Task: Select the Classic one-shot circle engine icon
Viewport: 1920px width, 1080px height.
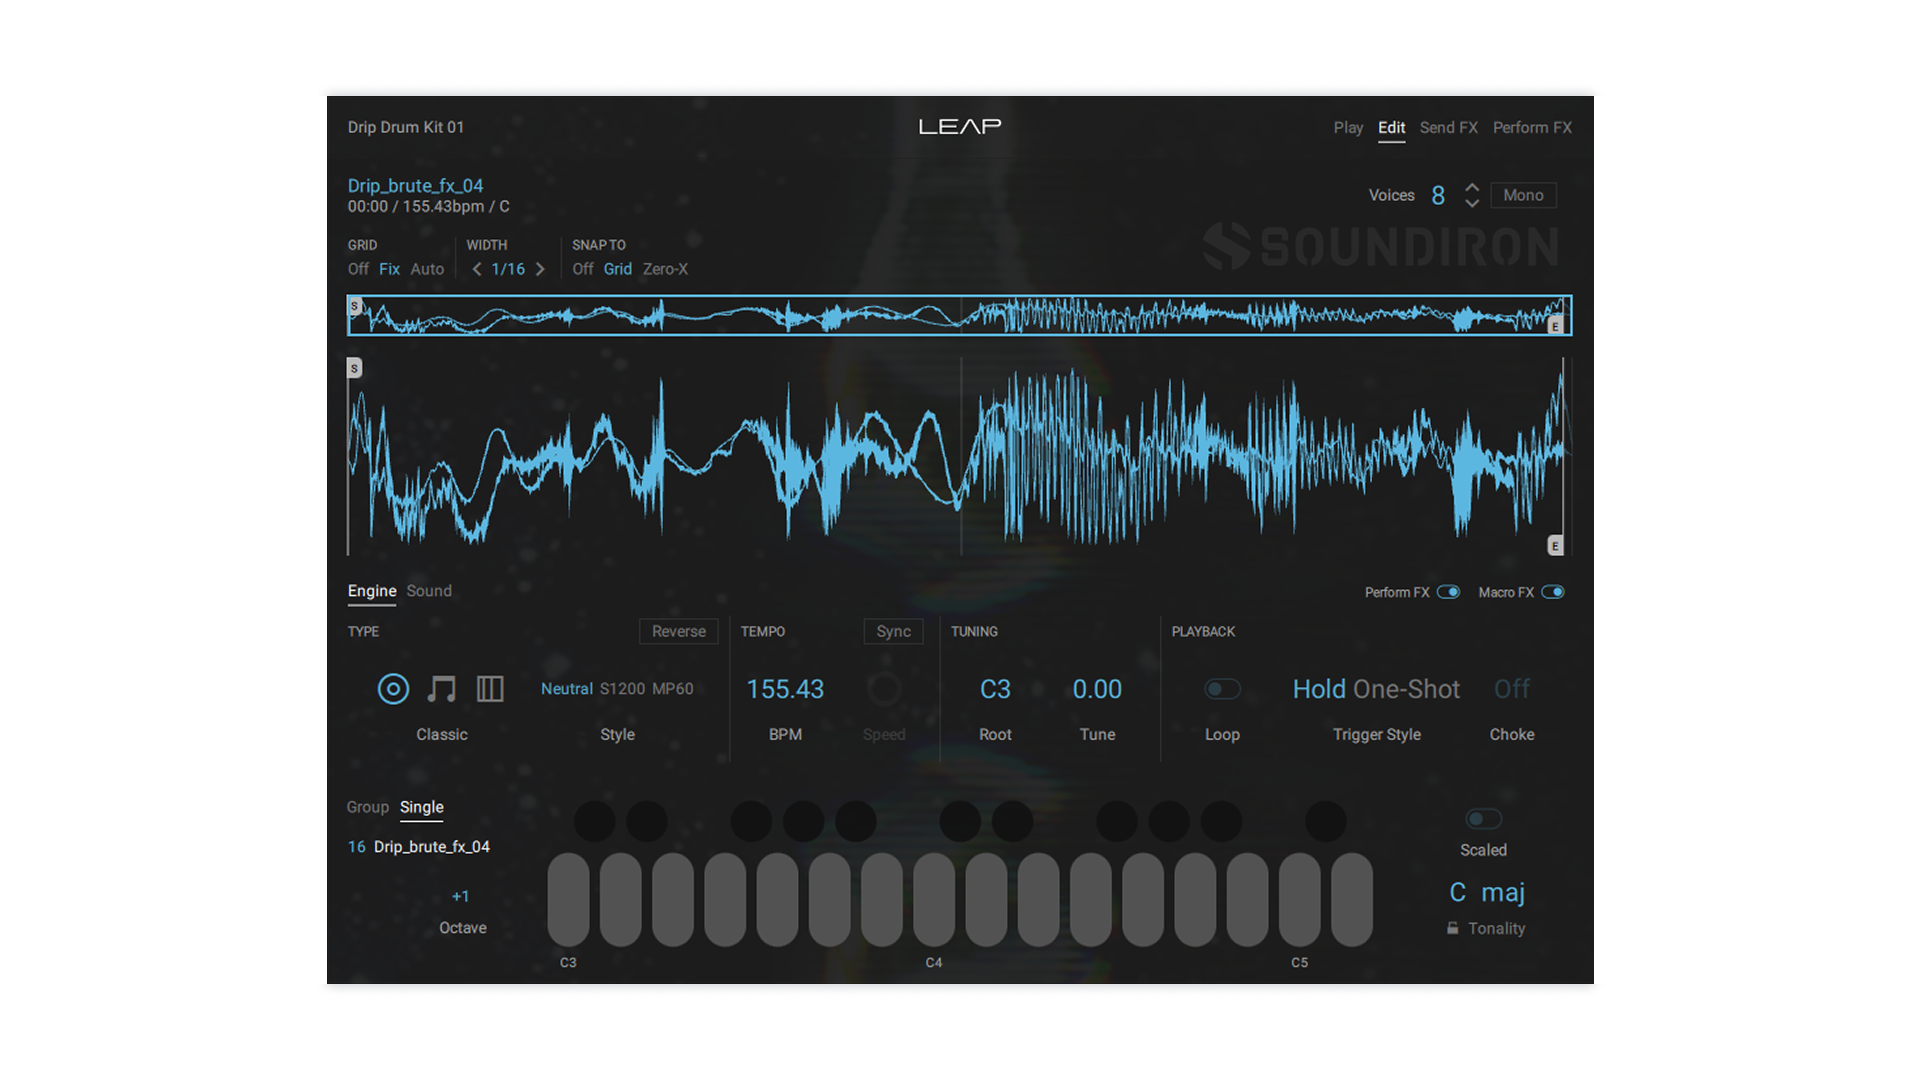Action: click(393, 689)
